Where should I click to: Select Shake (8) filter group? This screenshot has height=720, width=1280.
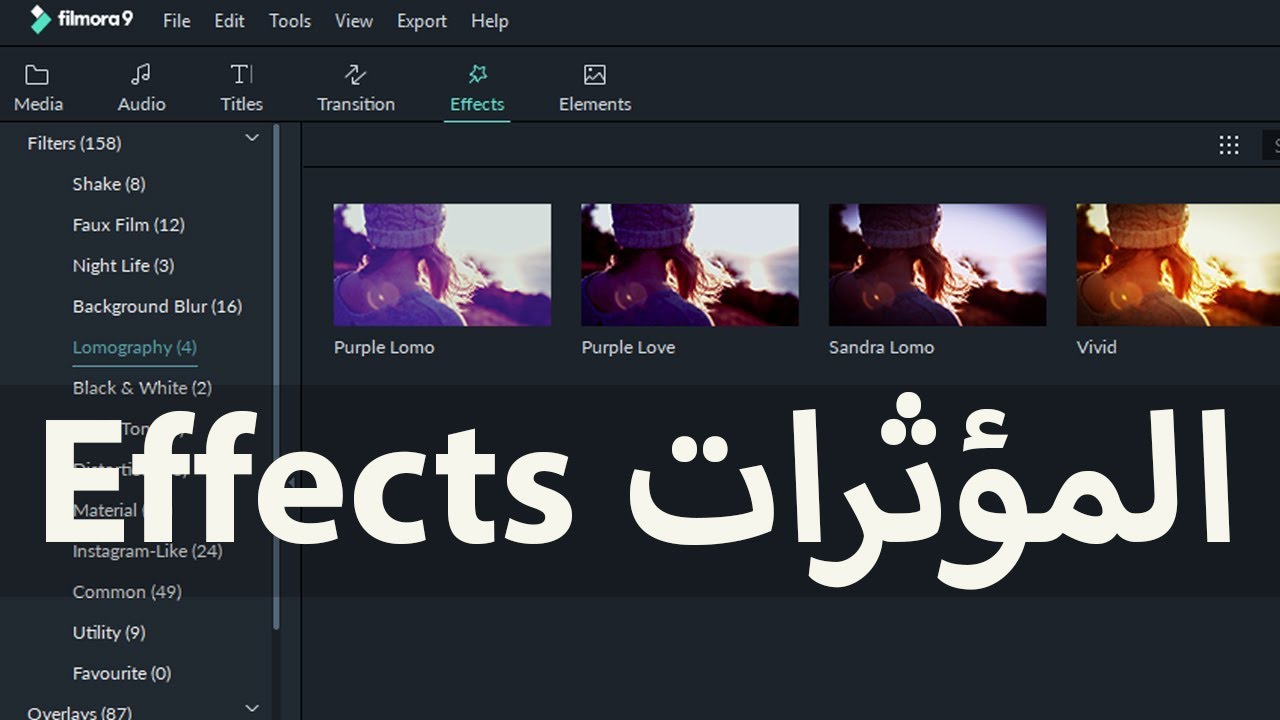click(x=109, y=184)
